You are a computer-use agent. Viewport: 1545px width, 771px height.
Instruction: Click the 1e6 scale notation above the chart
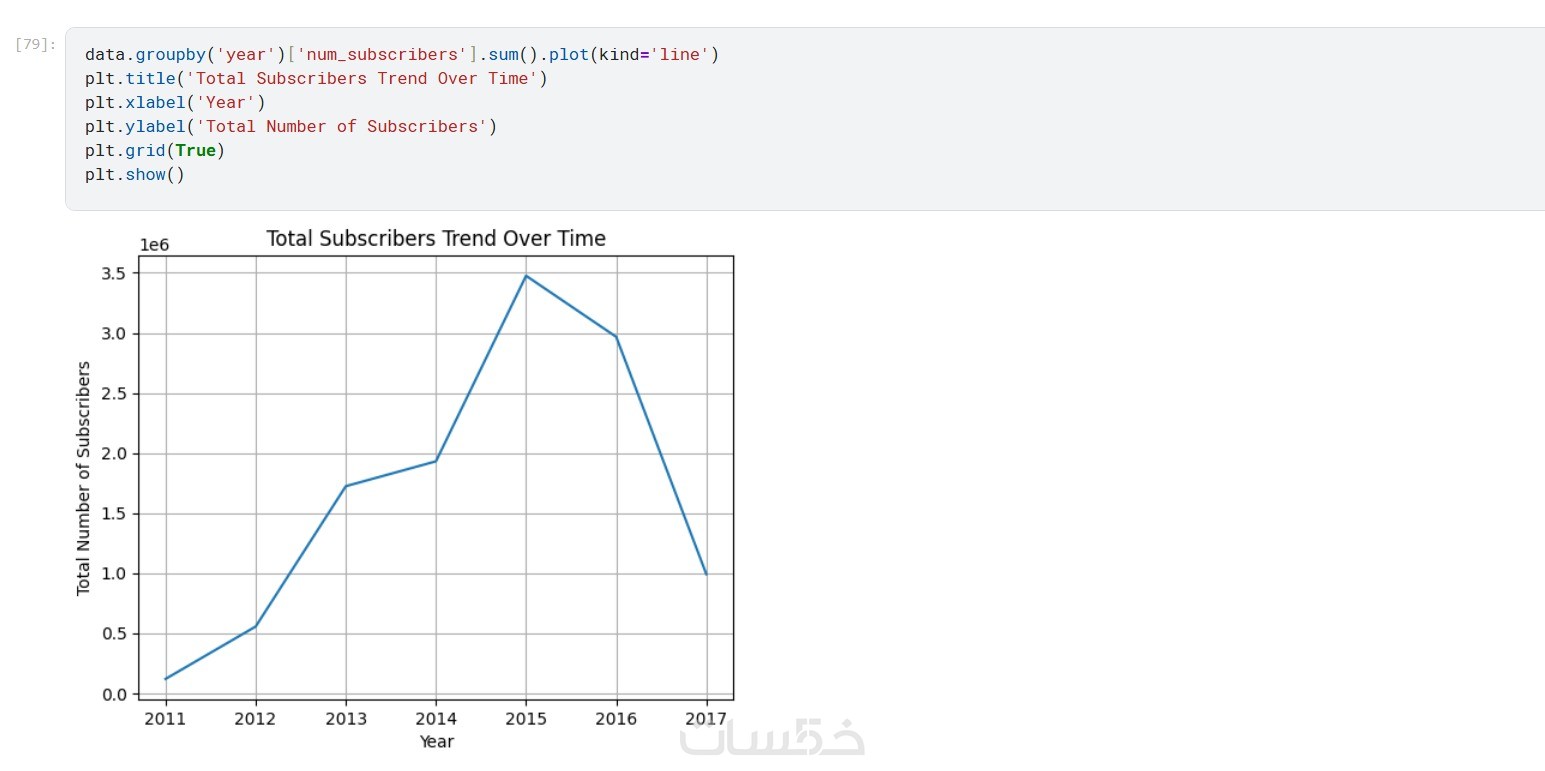(x=154, y=245)
